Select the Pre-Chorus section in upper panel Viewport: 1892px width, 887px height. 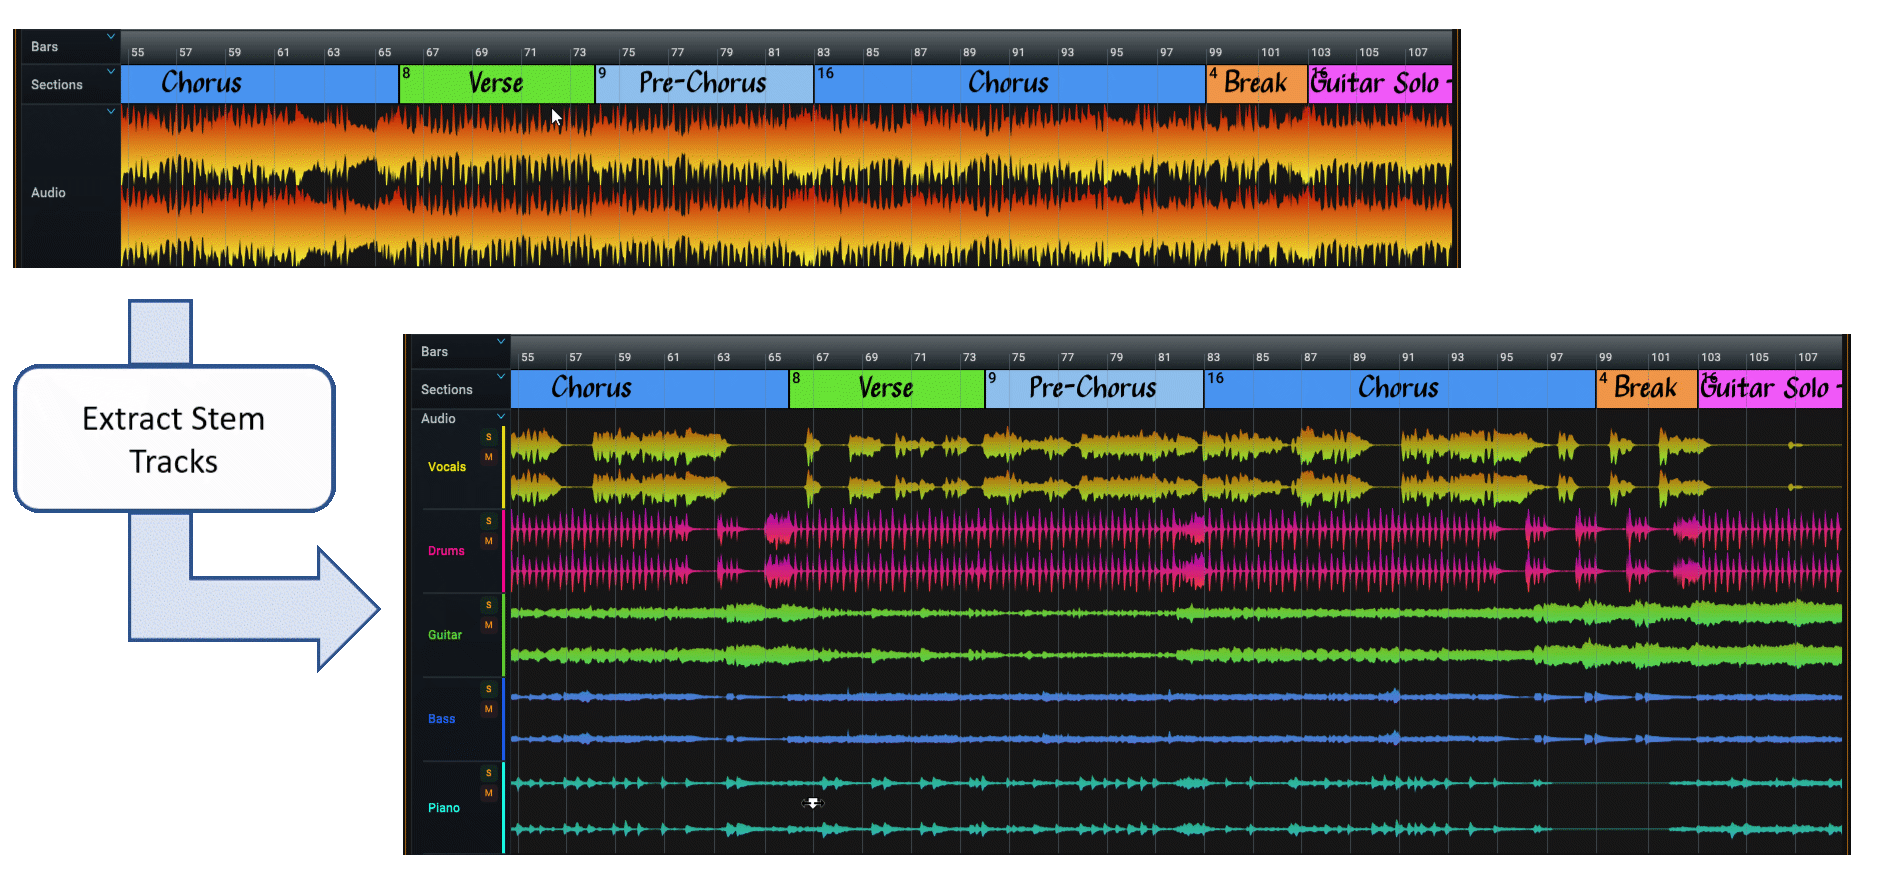[705, 84]
